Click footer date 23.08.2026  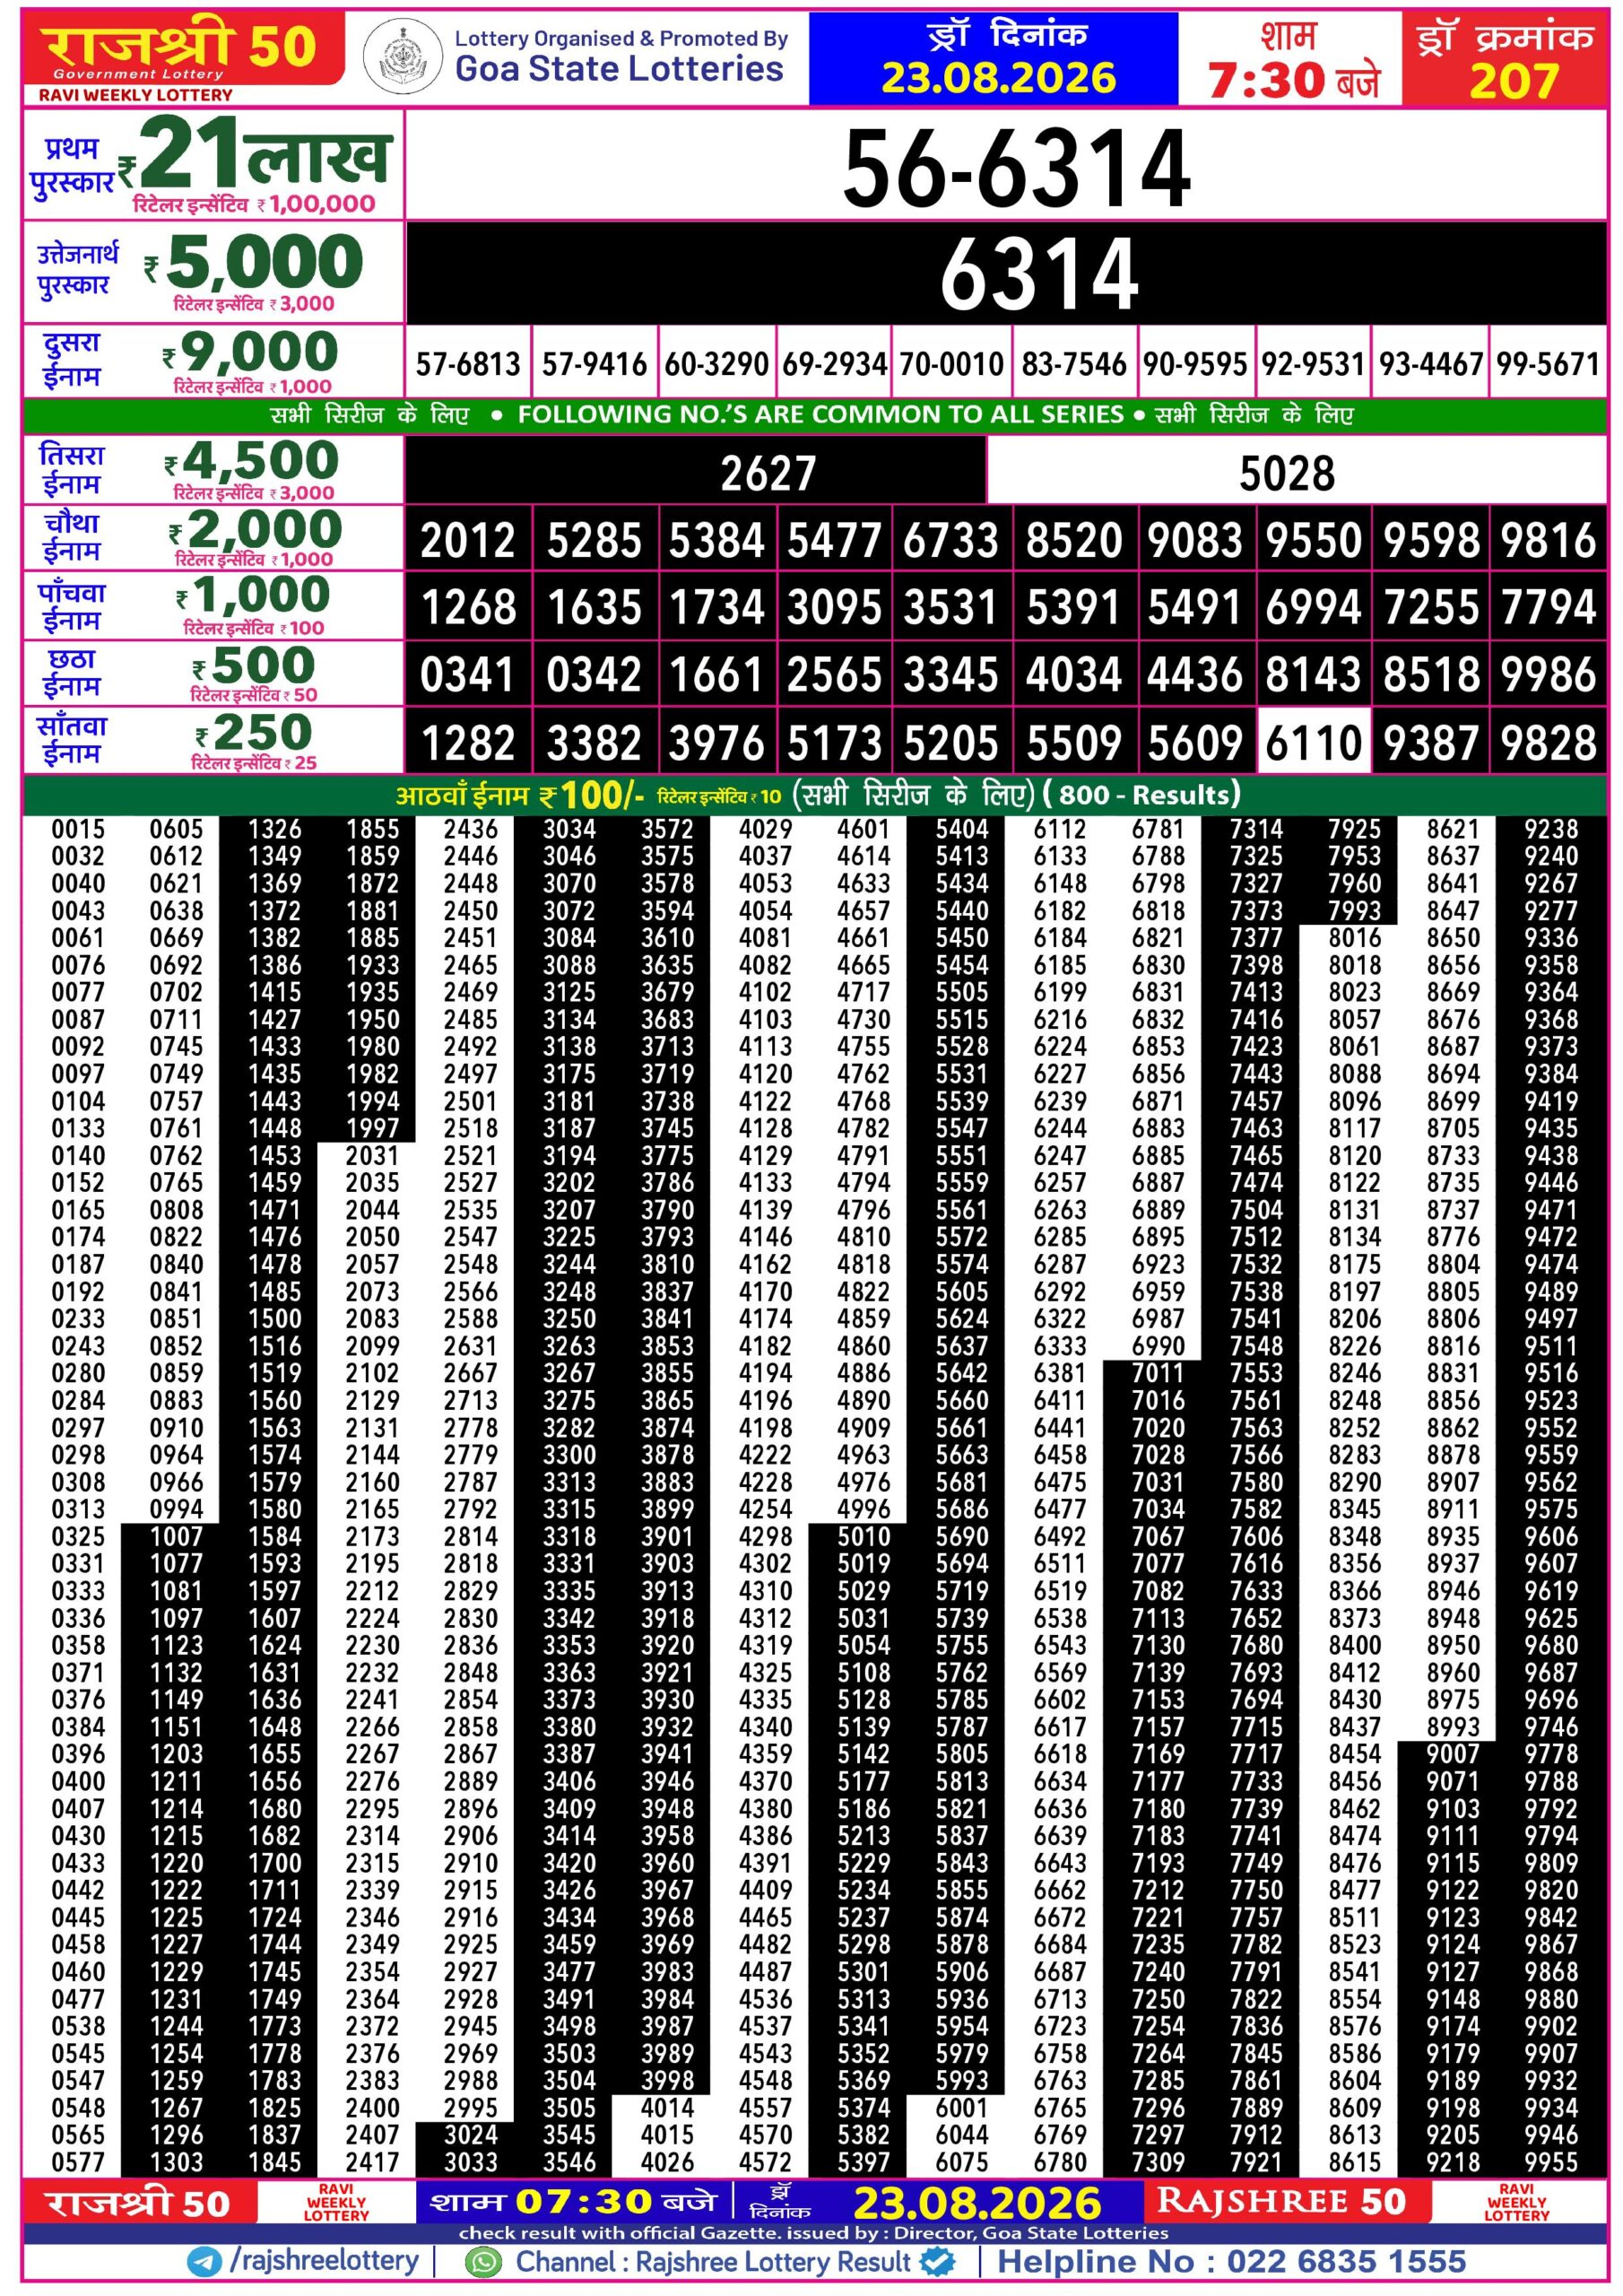click(977, 2204)
